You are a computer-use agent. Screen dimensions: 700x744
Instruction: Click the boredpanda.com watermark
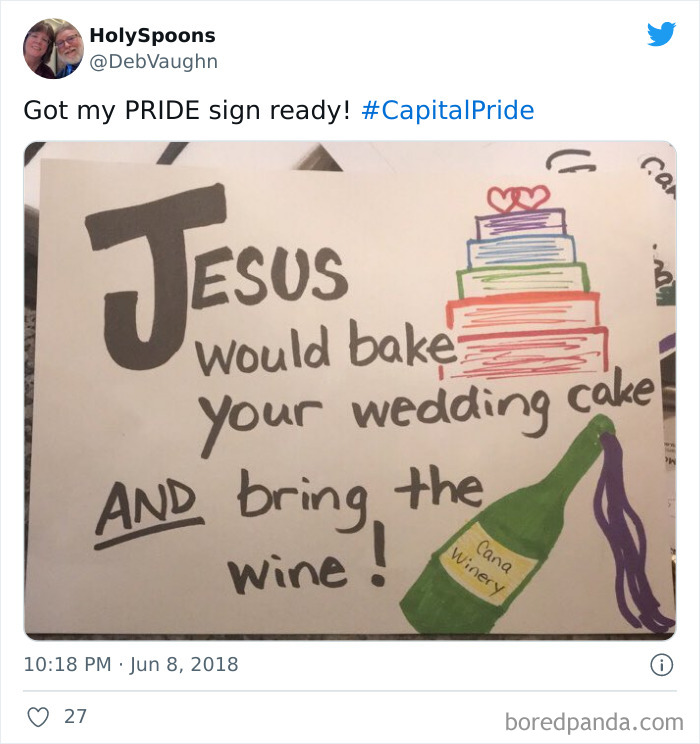coord(594,722)
